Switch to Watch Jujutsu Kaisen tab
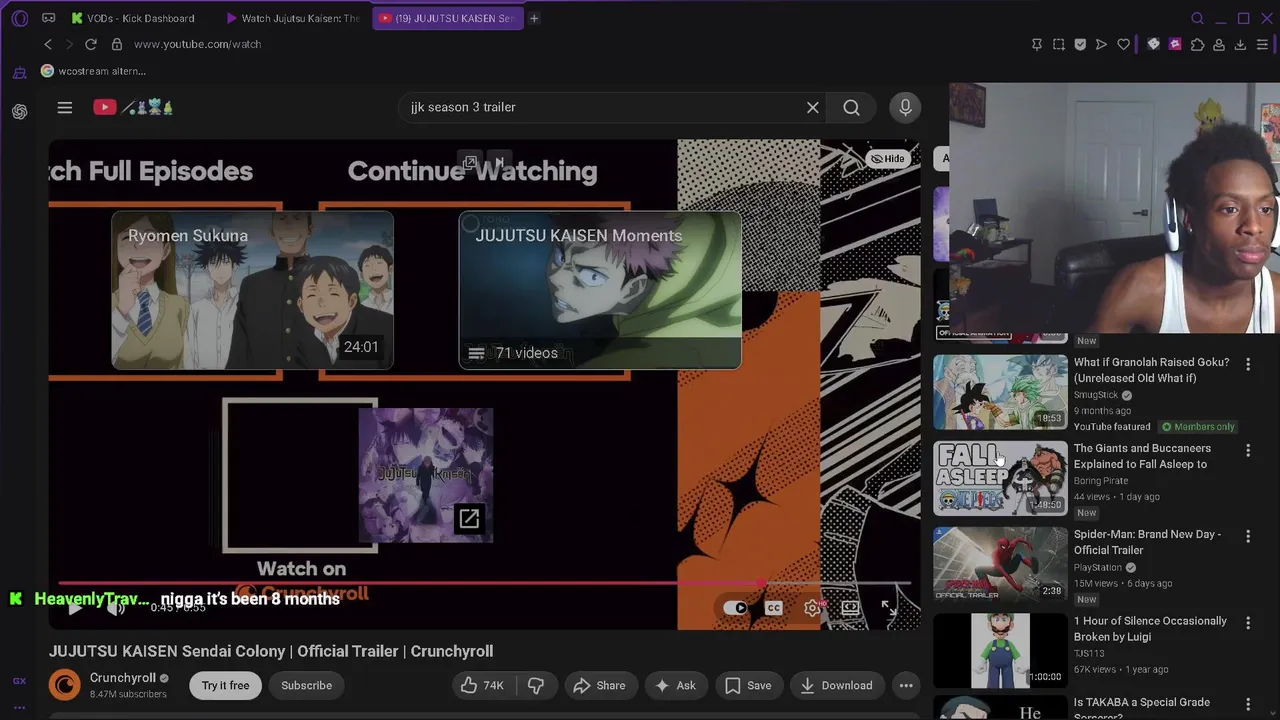The height and width of the screenshot is (720, 1280). coord(294,18)
